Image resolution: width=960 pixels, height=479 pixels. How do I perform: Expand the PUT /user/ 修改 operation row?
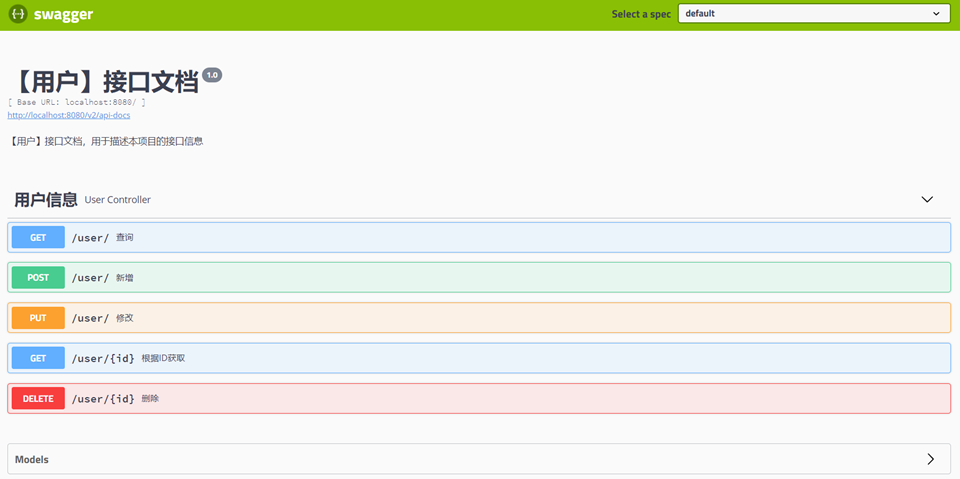coord(500,318)
